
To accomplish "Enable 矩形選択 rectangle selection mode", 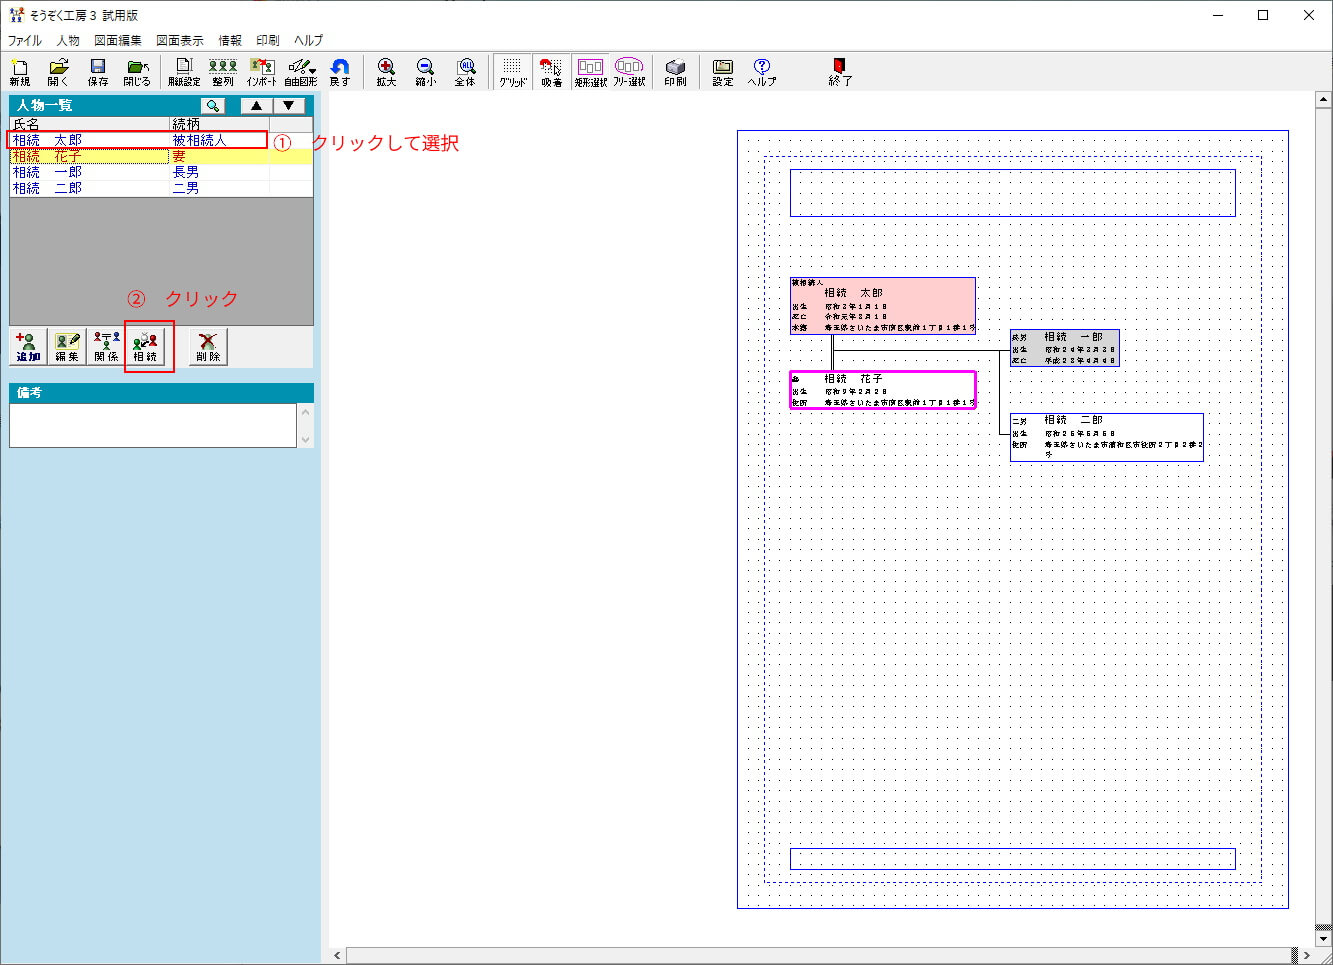I will (590, 72).
